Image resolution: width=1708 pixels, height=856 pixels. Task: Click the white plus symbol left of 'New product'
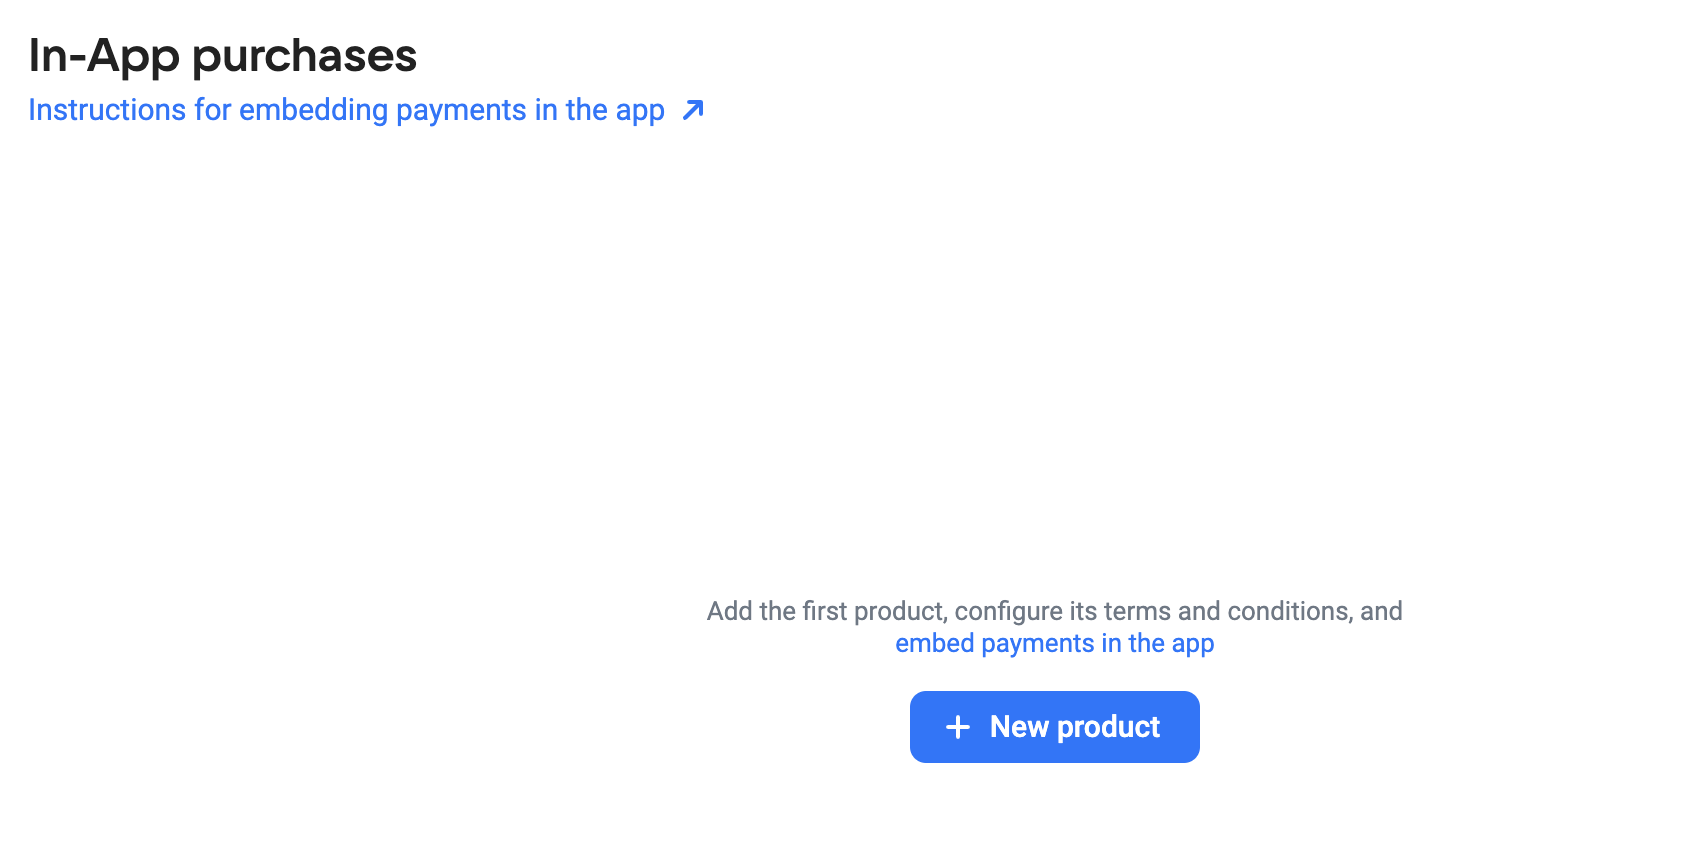(x=958, y=727)
